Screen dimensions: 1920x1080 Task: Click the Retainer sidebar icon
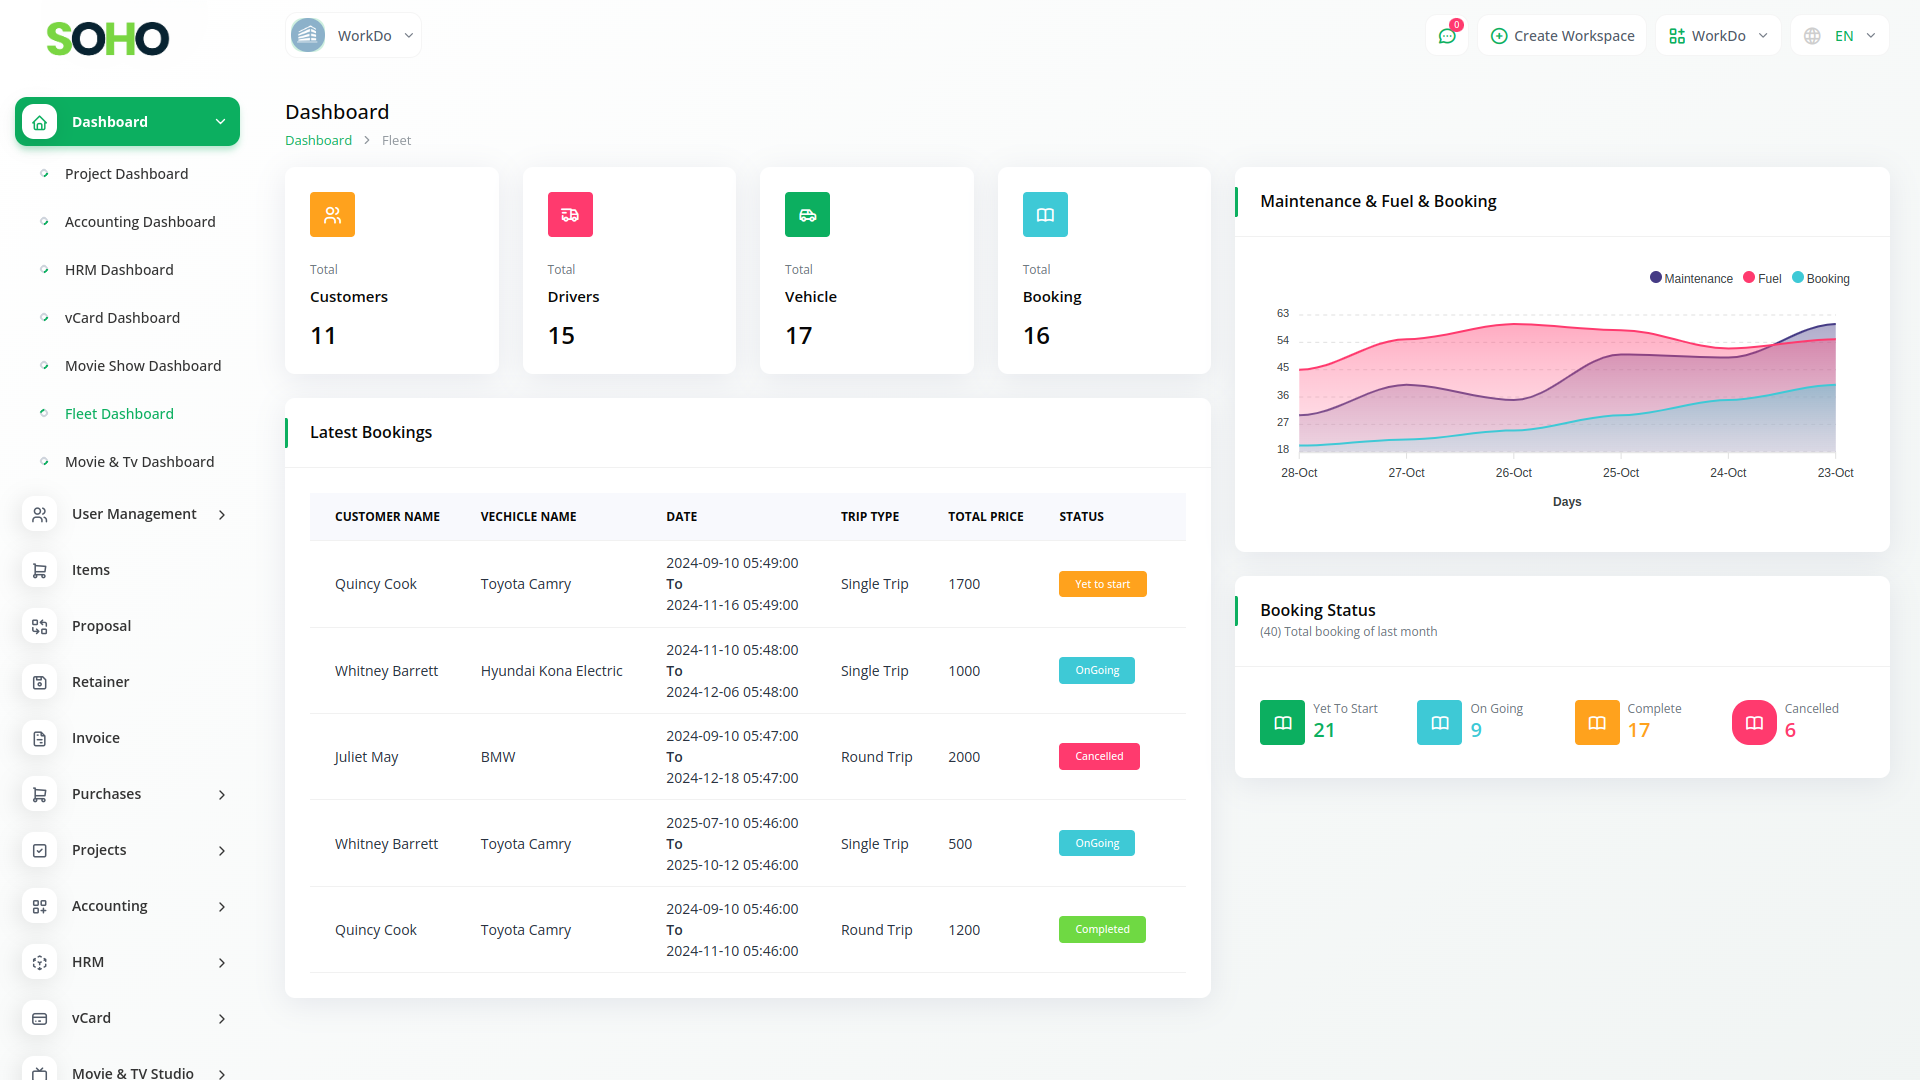40,682
